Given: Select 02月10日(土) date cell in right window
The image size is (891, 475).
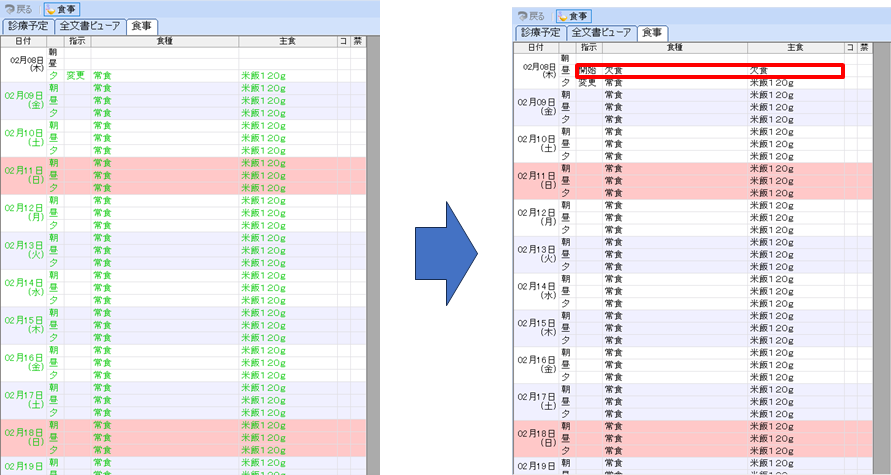Looking at the screenshot, I should 536,144.
